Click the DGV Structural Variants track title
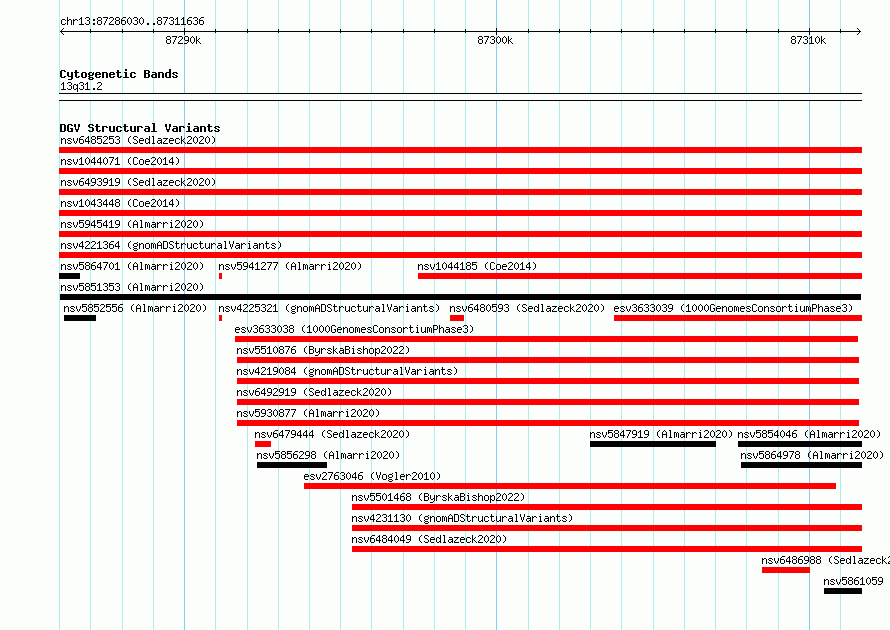890x630 pixels. (140, 128)
